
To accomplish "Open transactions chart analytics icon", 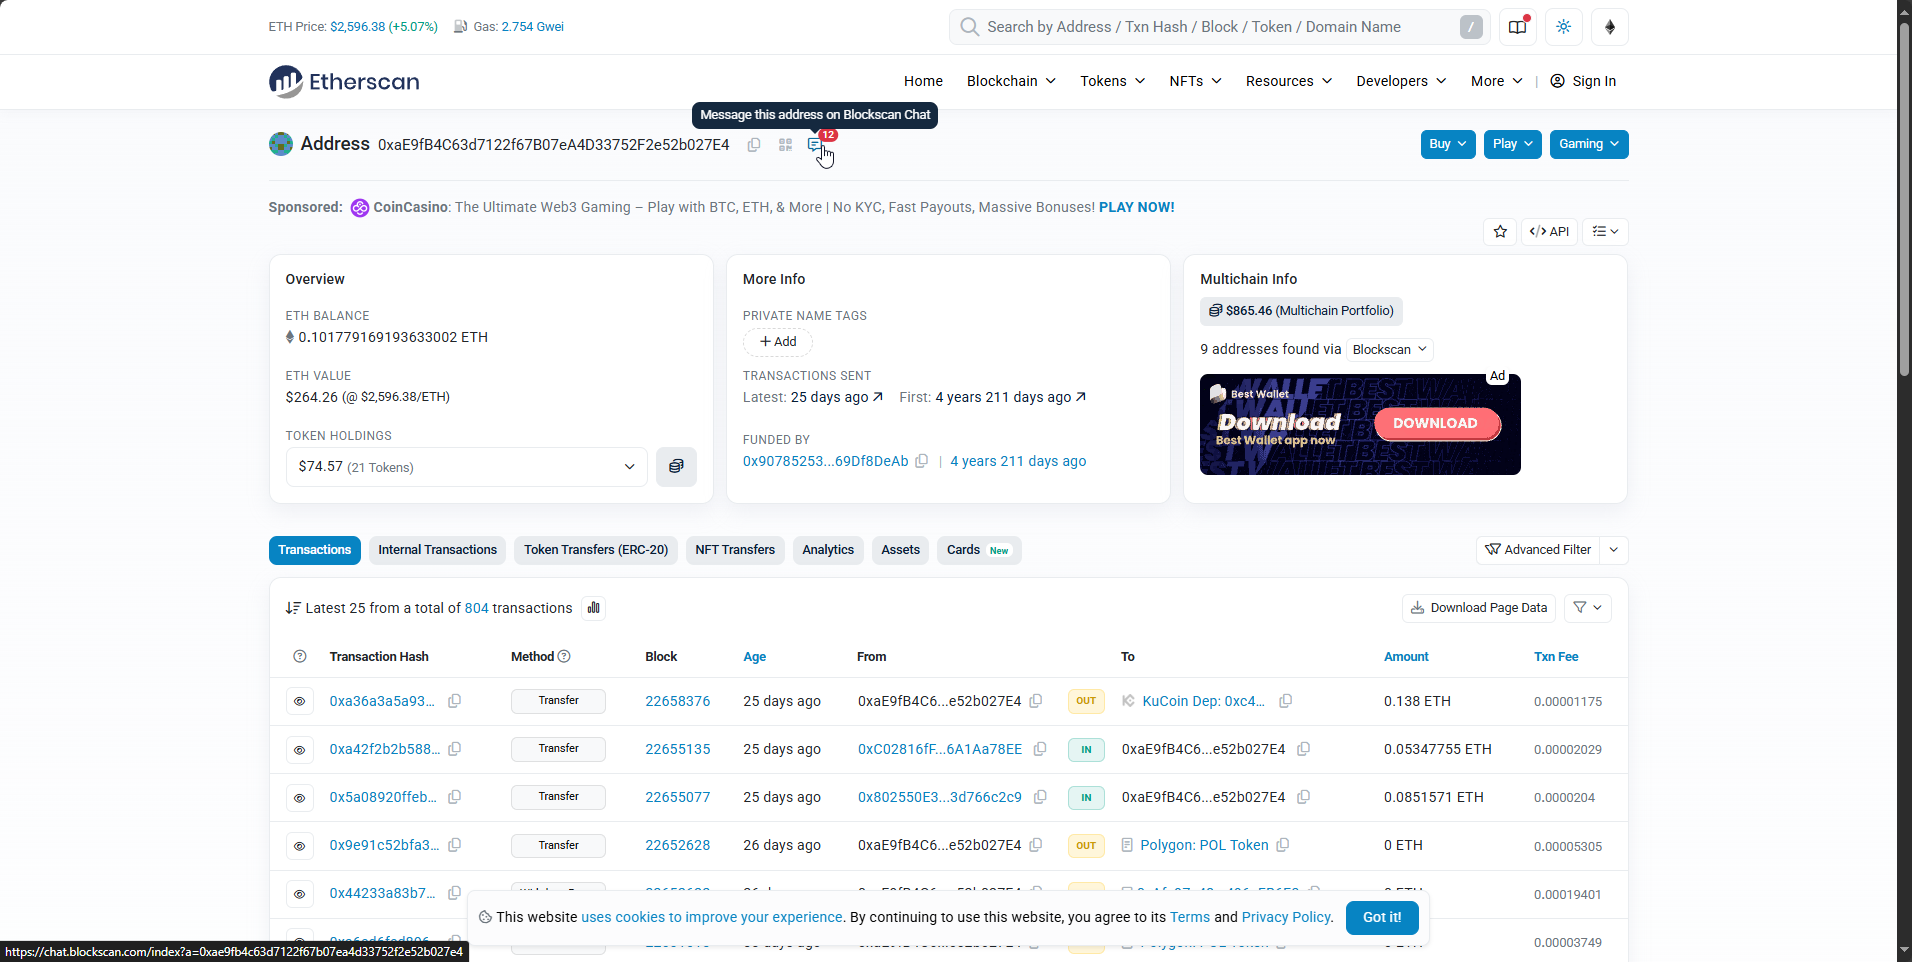I will point(593,608).
